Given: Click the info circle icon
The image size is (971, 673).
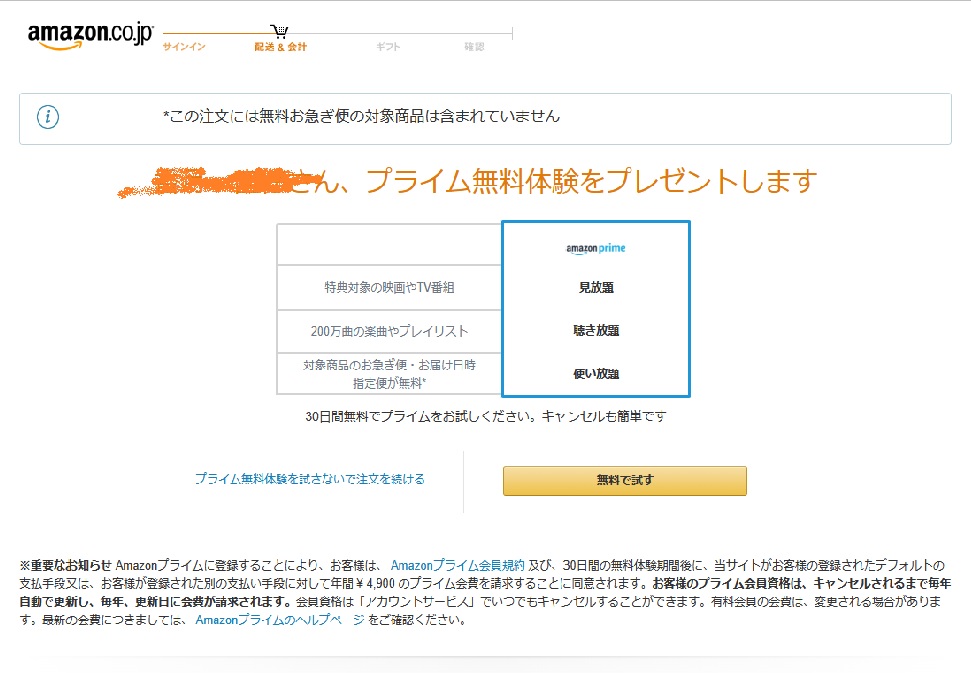Looking at the screenshot, I should (x=48, y=117).
